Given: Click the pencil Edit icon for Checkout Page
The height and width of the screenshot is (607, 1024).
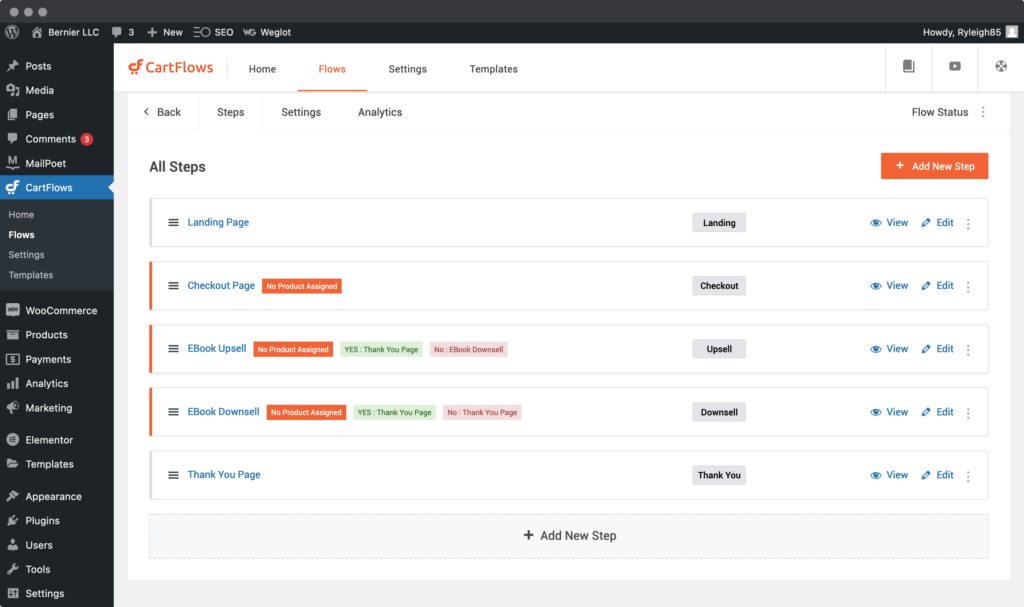Looking at the screenshot, I should [x=926, y=286].
